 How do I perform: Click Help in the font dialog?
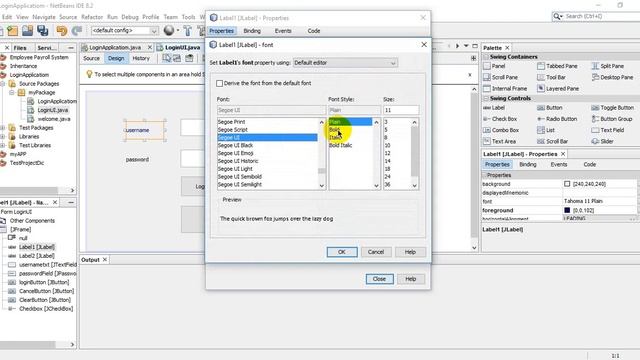click(x=410, y=252)
